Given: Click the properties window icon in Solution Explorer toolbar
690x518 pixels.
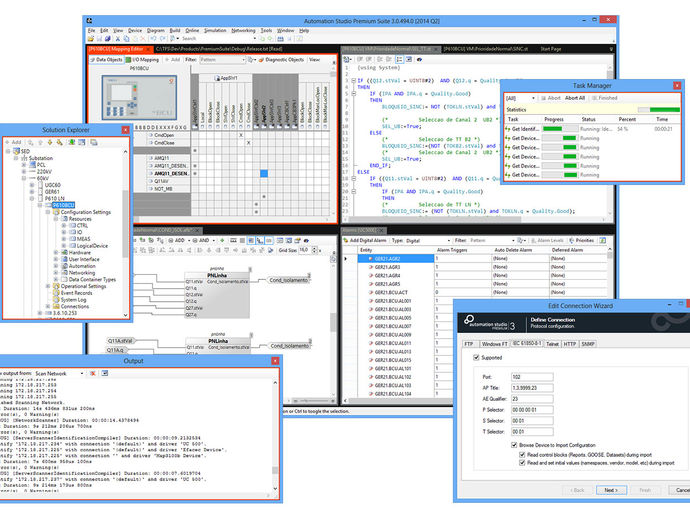Looking at the screenshot, I should (82, 142).
